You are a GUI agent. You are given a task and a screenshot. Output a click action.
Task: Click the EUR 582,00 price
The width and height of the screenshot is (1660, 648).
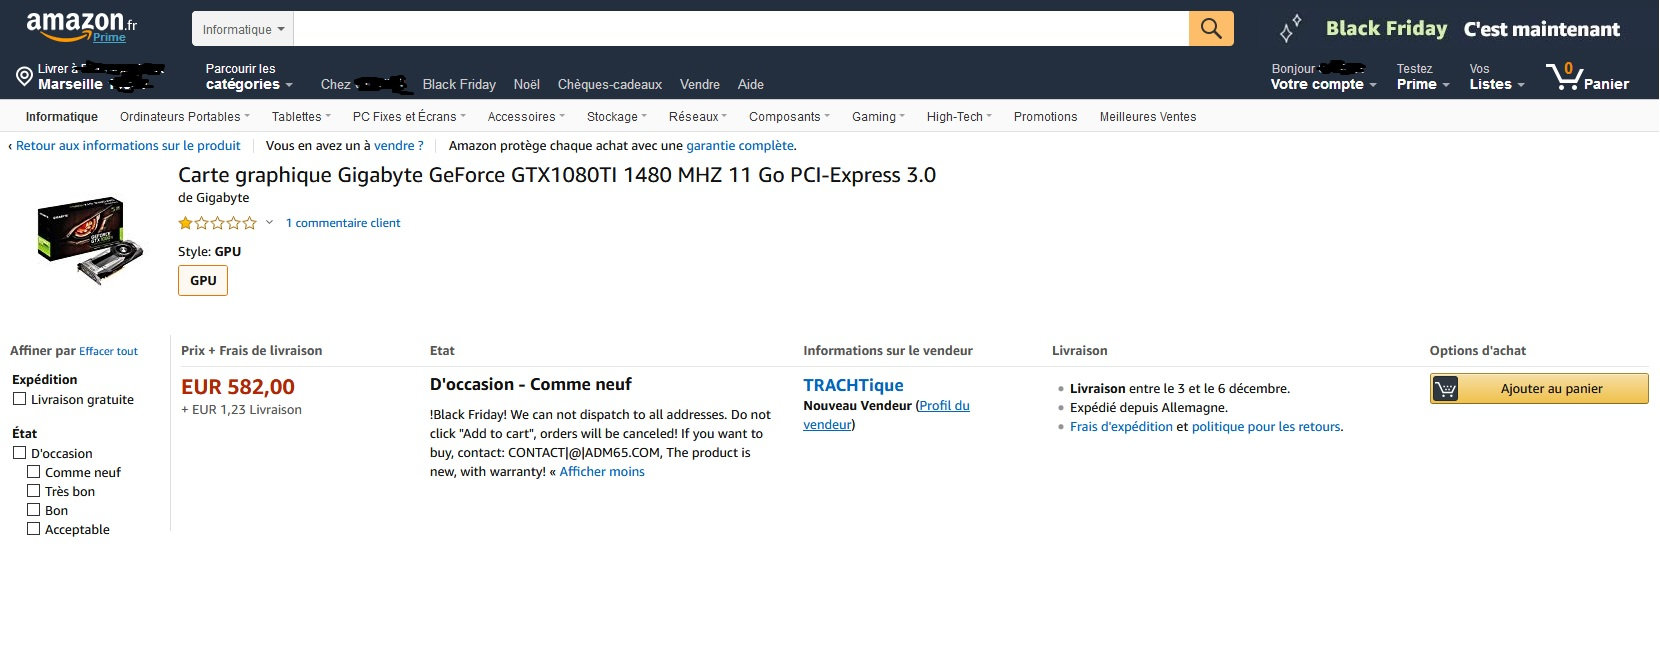click(238, 387)
